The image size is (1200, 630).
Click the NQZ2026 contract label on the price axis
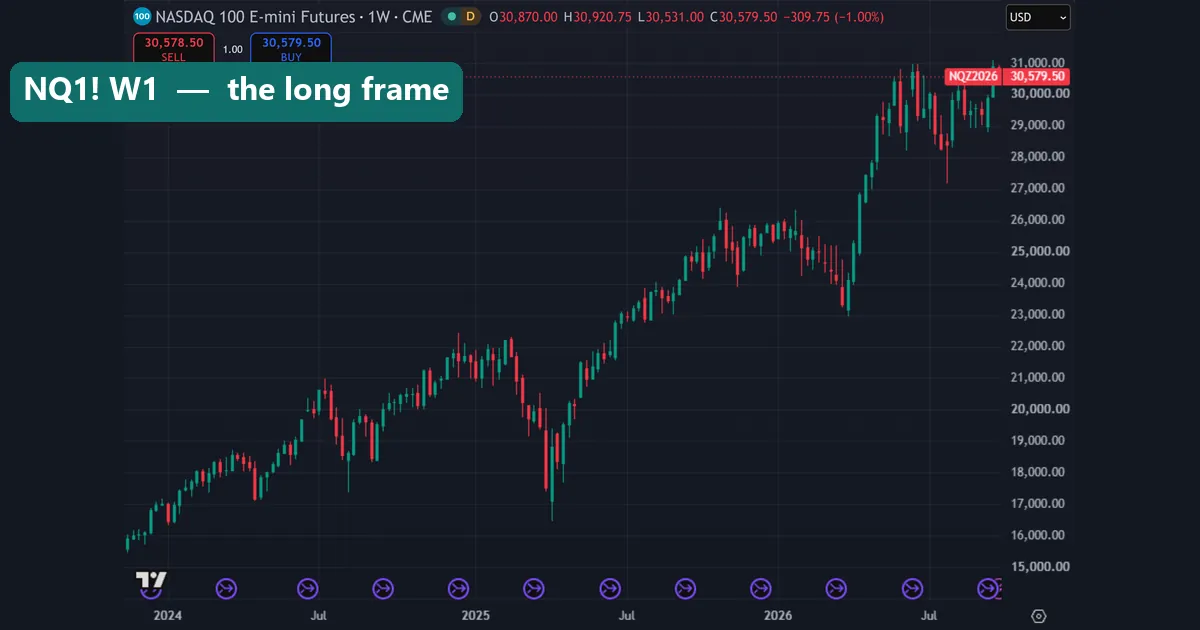(x=974, y=76)
